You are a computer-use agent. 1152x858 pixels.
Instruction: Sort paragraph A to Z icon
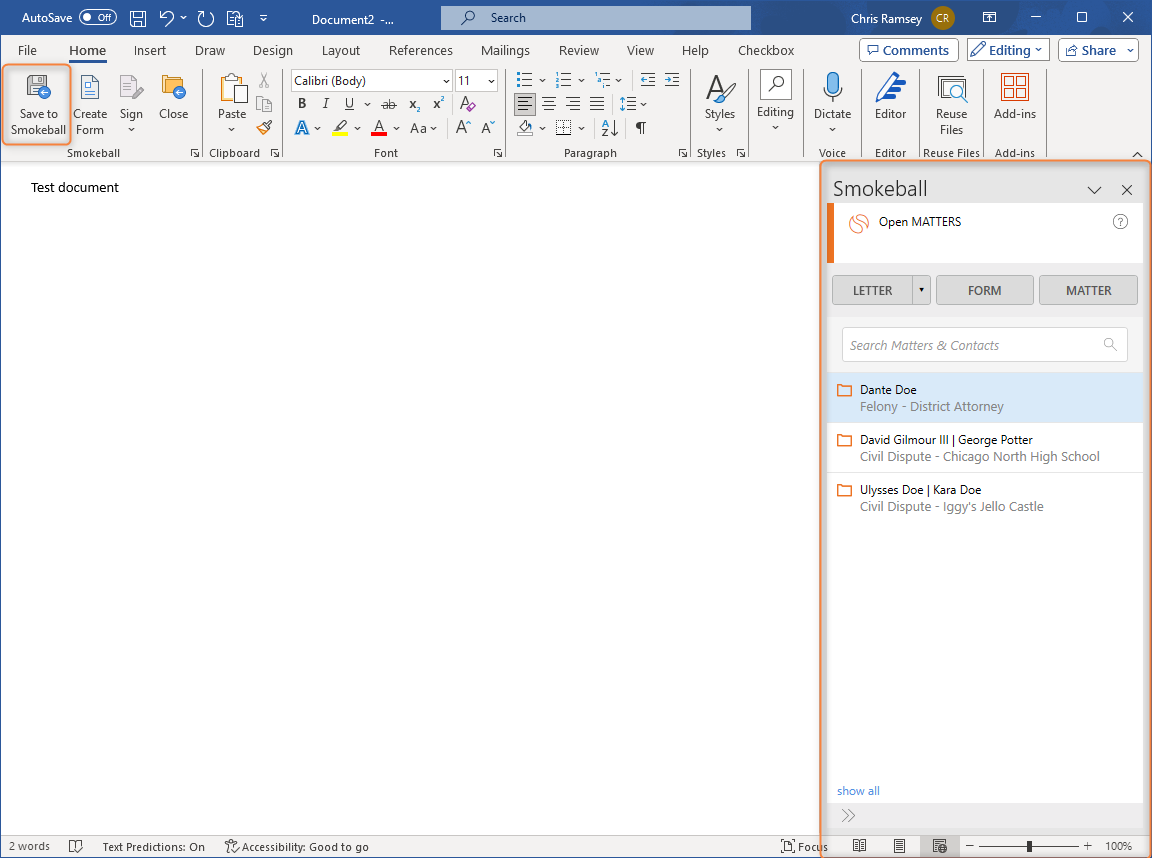point(610,128)
